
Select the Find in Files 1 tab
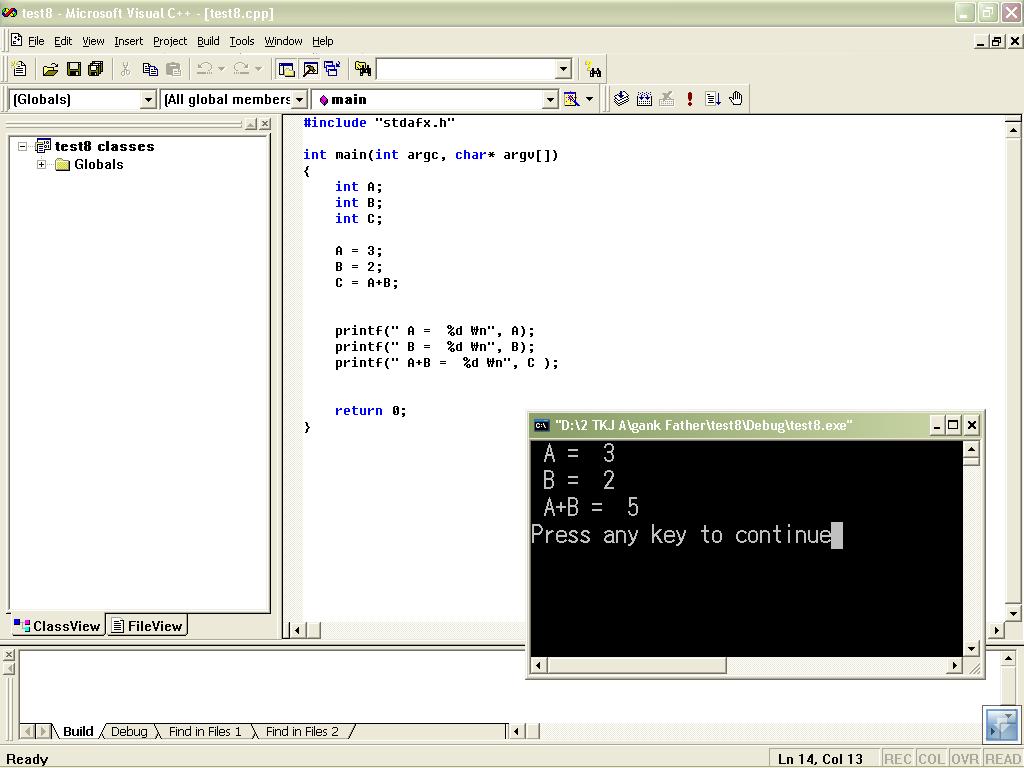coord(204,731)
